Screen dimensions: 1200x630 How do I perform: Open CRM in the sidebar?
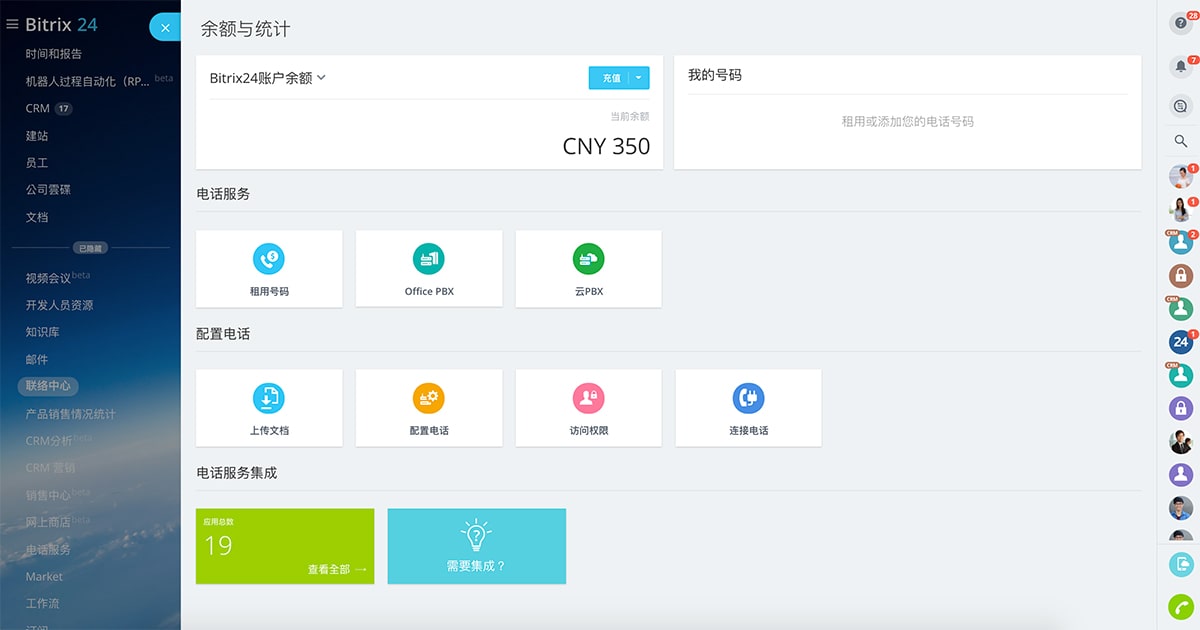tap(38, 108)
